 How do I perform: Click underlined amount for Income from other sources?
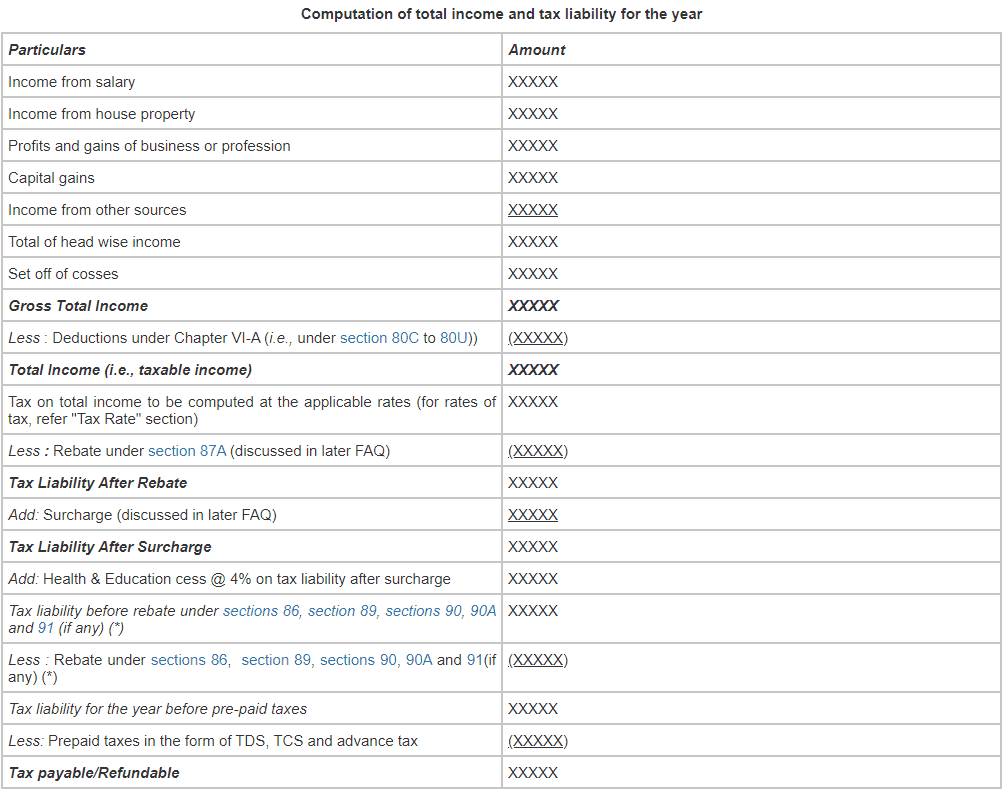(533, 210)
